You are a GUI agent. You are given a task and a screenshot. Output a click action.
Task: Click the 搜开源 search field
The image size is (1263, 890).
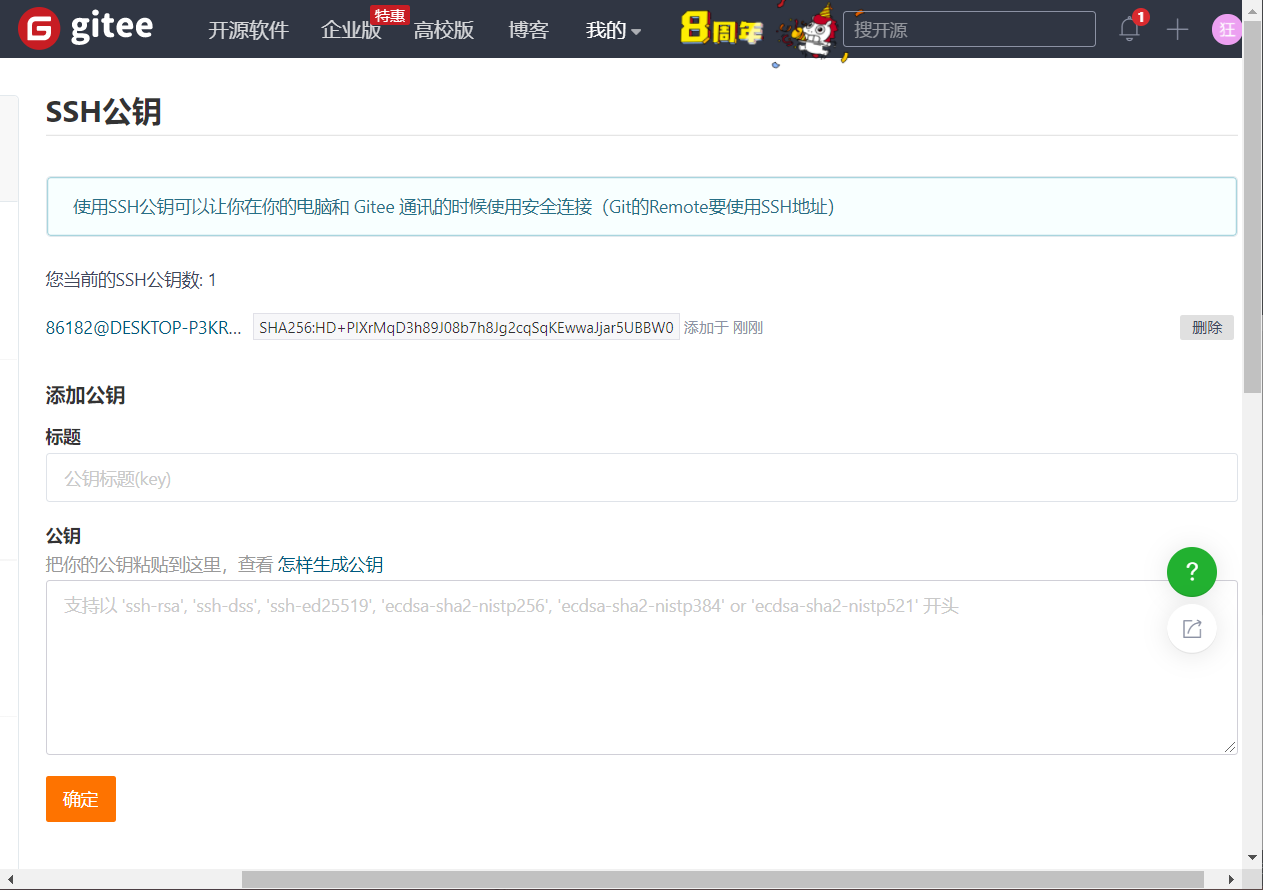tap(969, 29)
